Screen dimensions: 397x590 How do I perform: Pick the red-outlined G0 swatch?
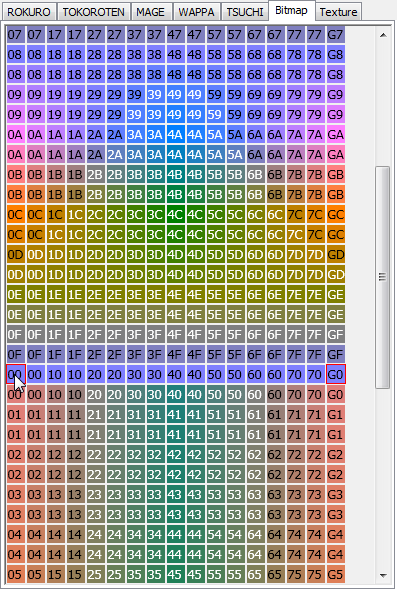pyautogui.click(x=336, y=374)
